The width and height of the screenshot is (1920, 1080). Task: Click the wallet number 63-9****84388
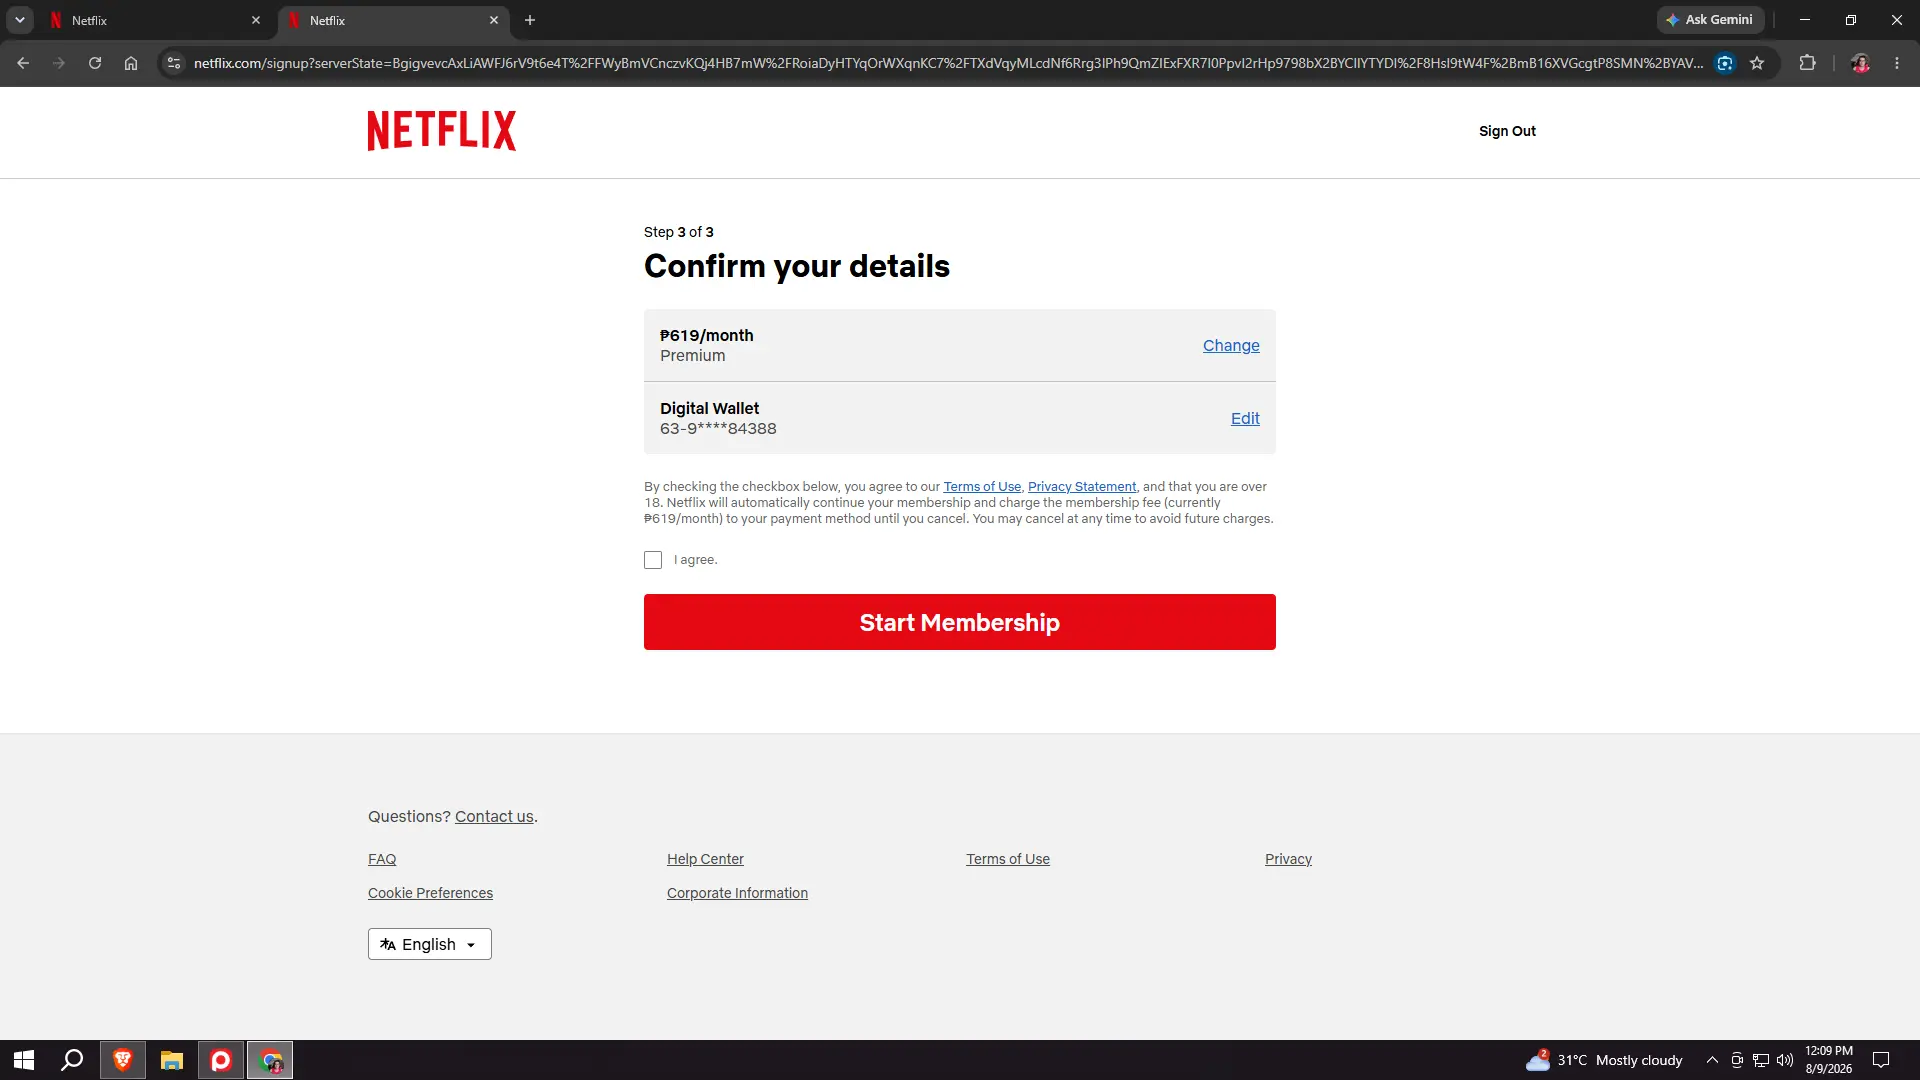(718, 429)
